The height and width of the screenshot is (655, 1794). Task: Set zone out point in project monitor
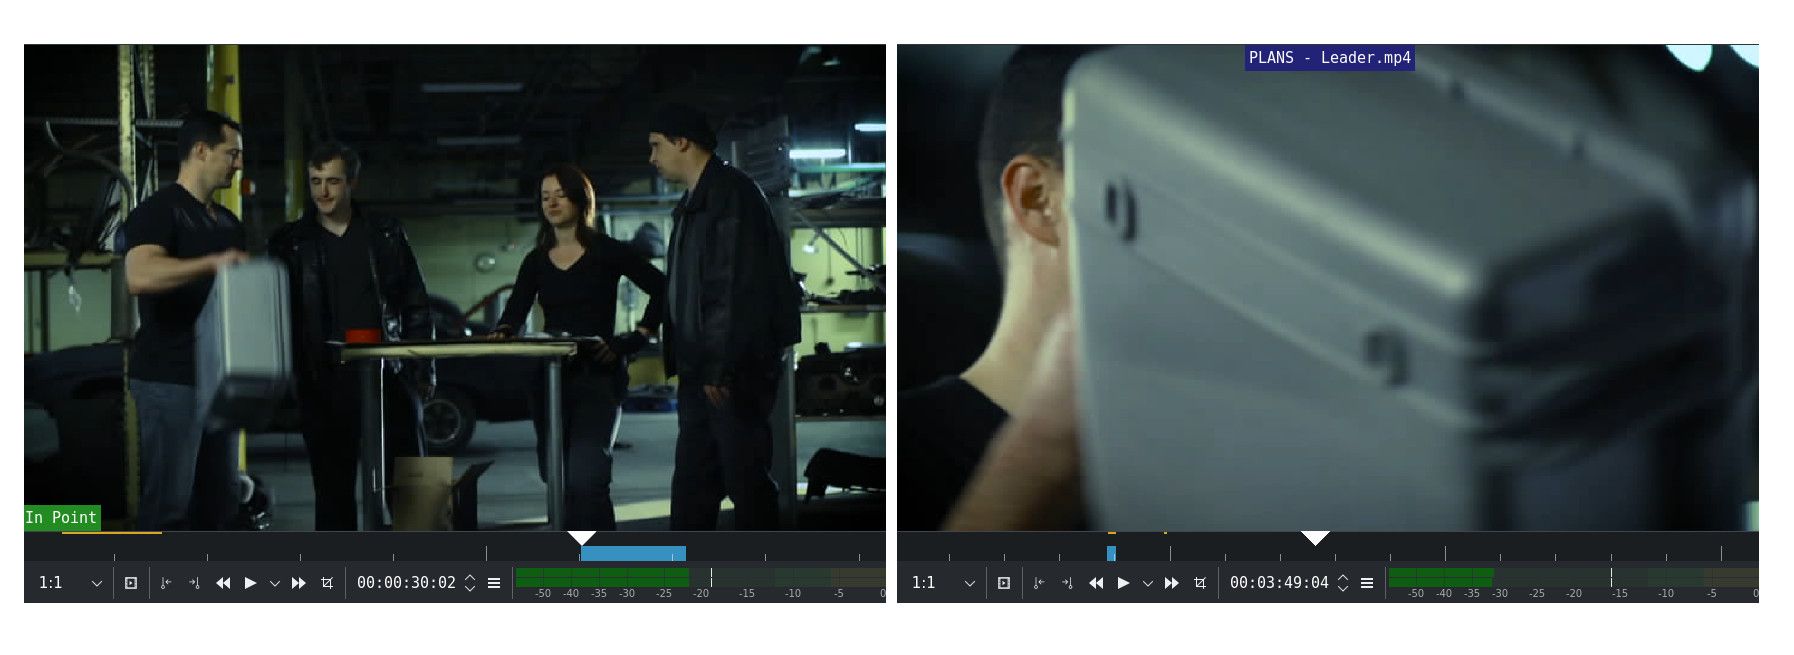coord(1067,583)
